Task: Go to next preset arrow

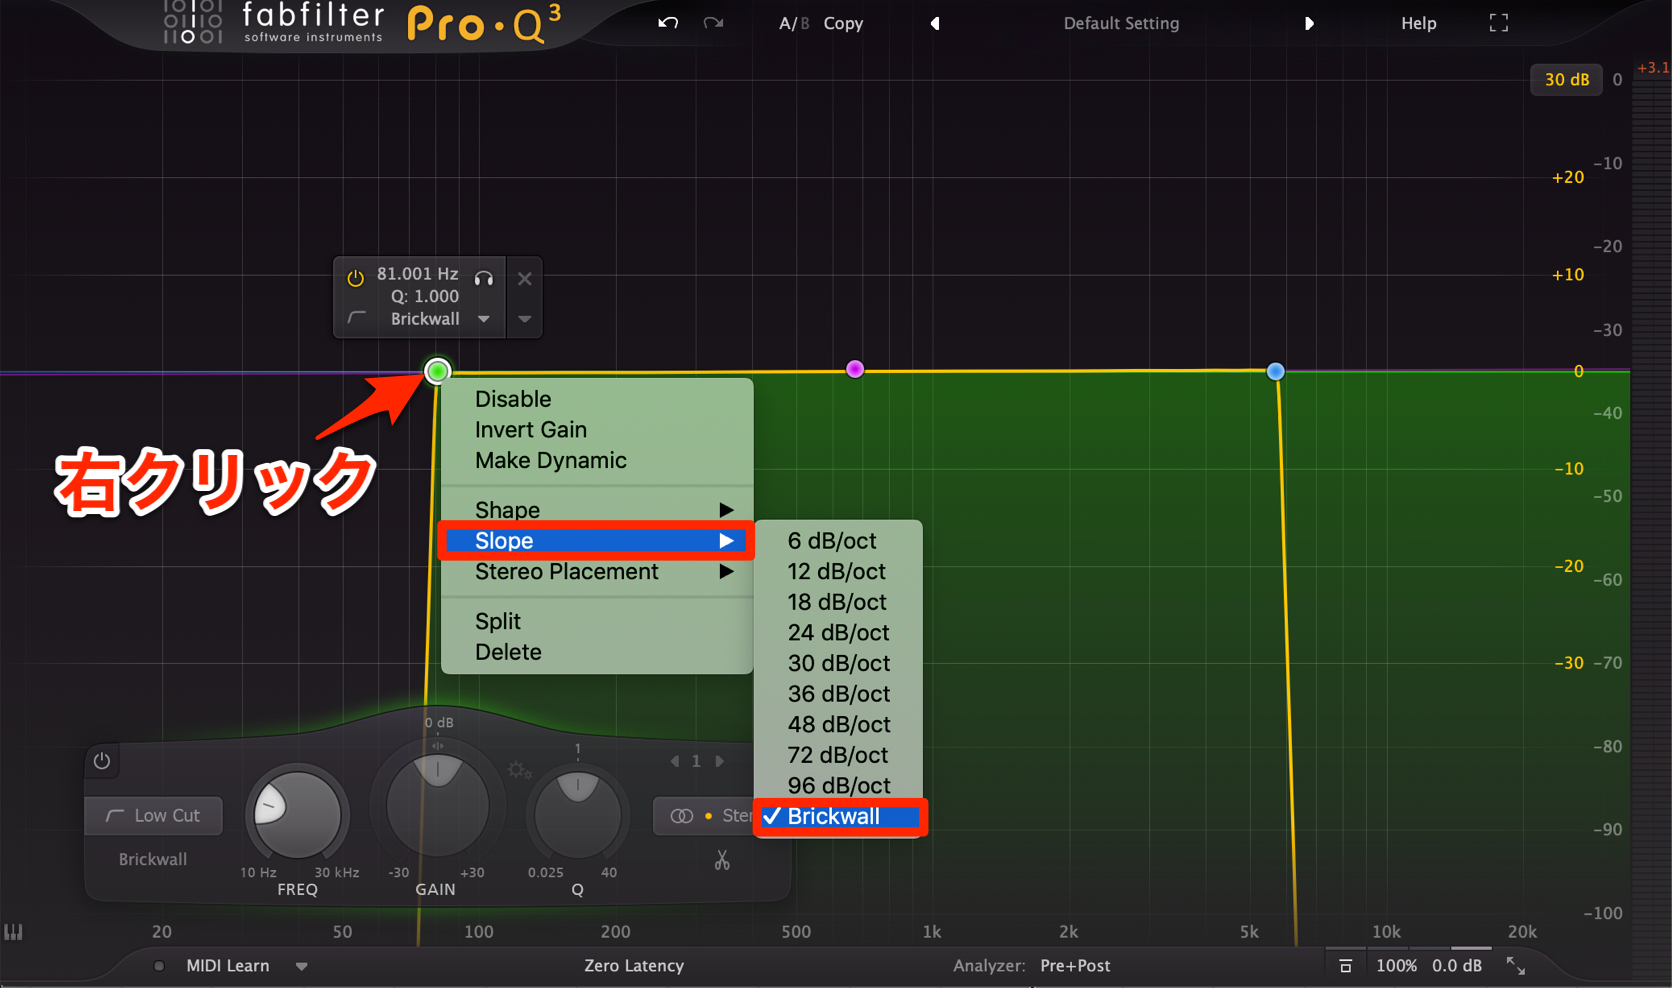Action: (1308, 23)
